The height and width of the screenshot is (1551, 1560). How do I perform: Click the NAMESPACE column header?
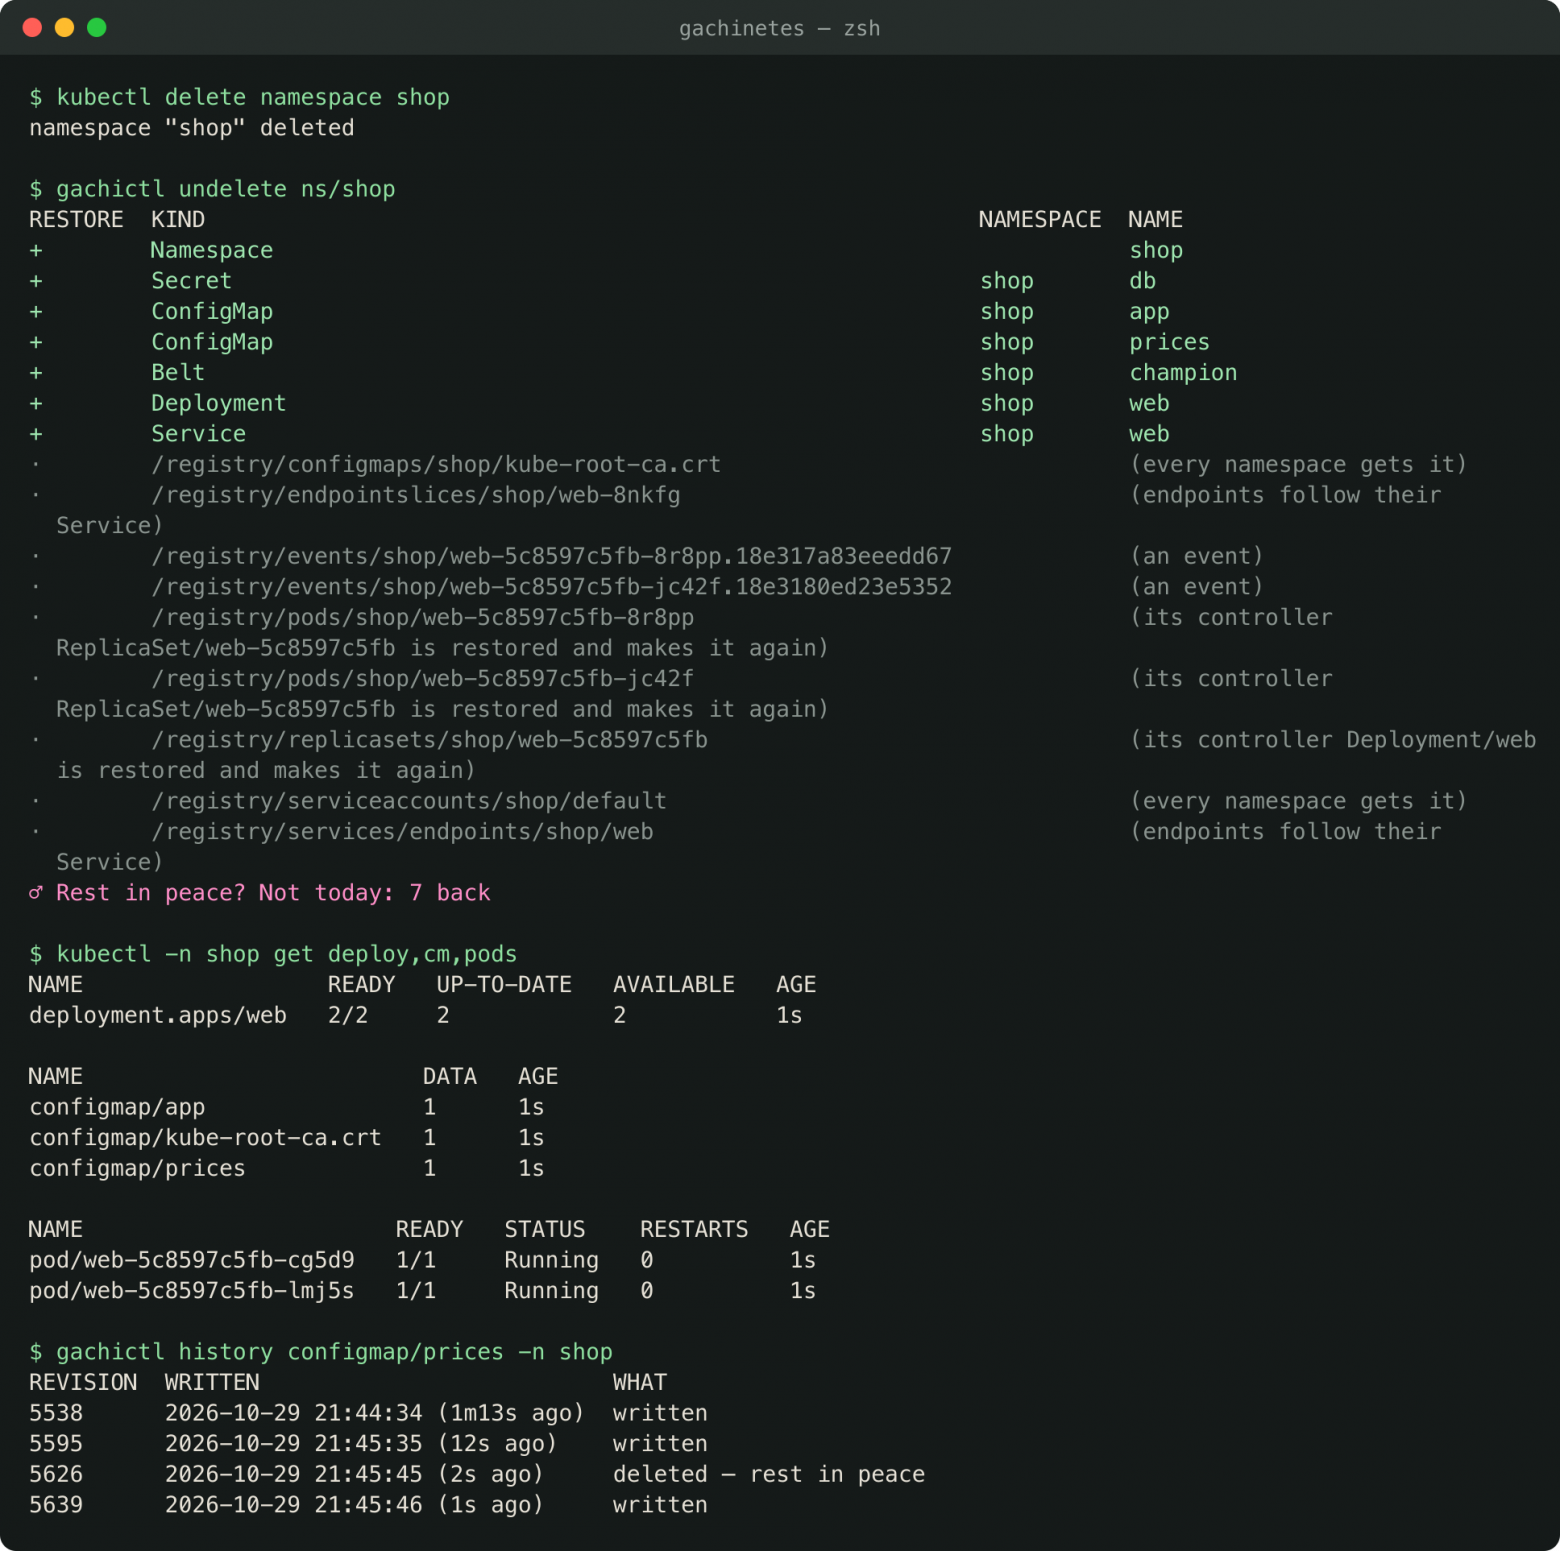click(x=1040, y=220)
